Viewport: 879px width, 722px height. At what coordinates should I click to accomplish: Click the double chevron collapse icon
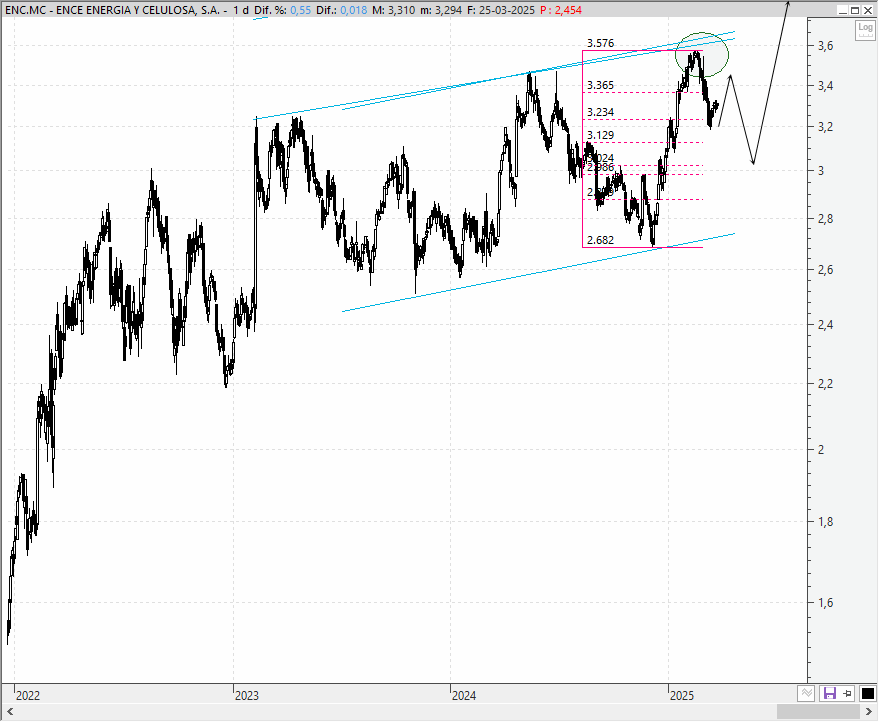(x=807, y=693)
